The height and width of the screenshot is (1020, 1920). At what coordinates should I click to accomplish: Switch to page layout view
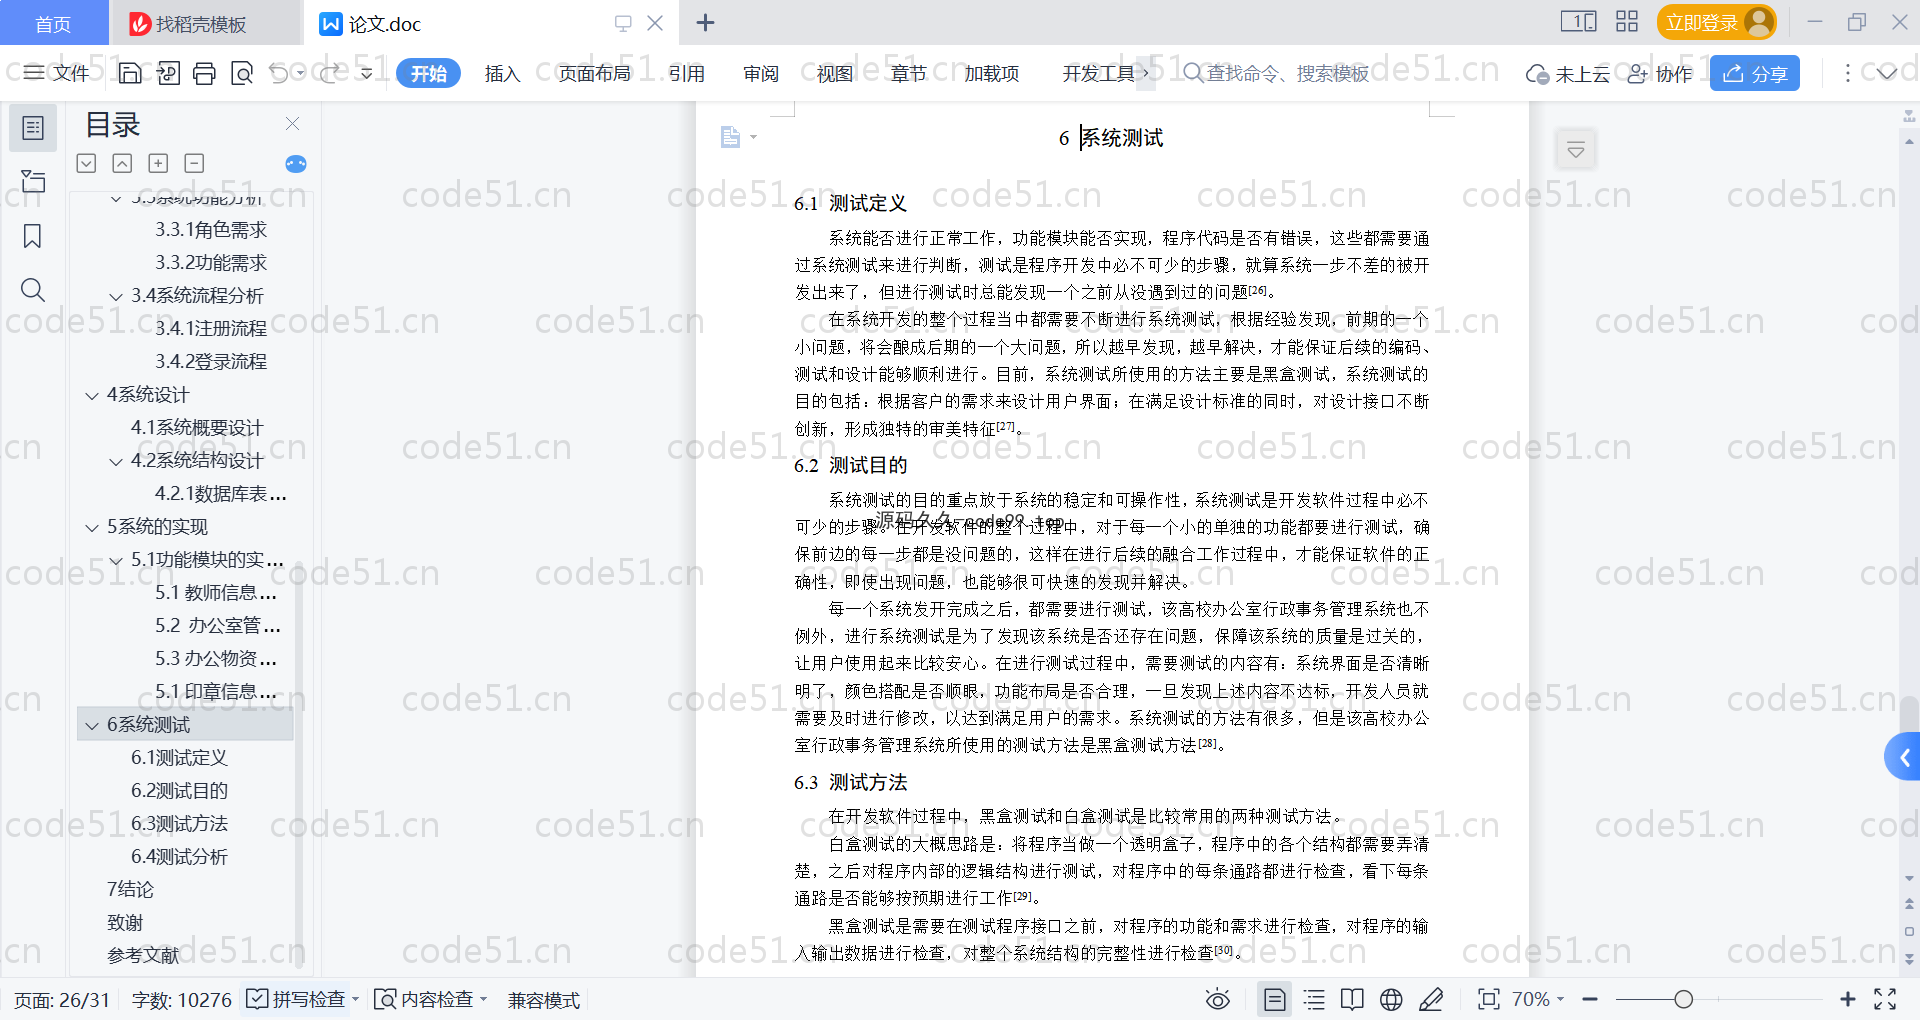(x=1274, y=999)
